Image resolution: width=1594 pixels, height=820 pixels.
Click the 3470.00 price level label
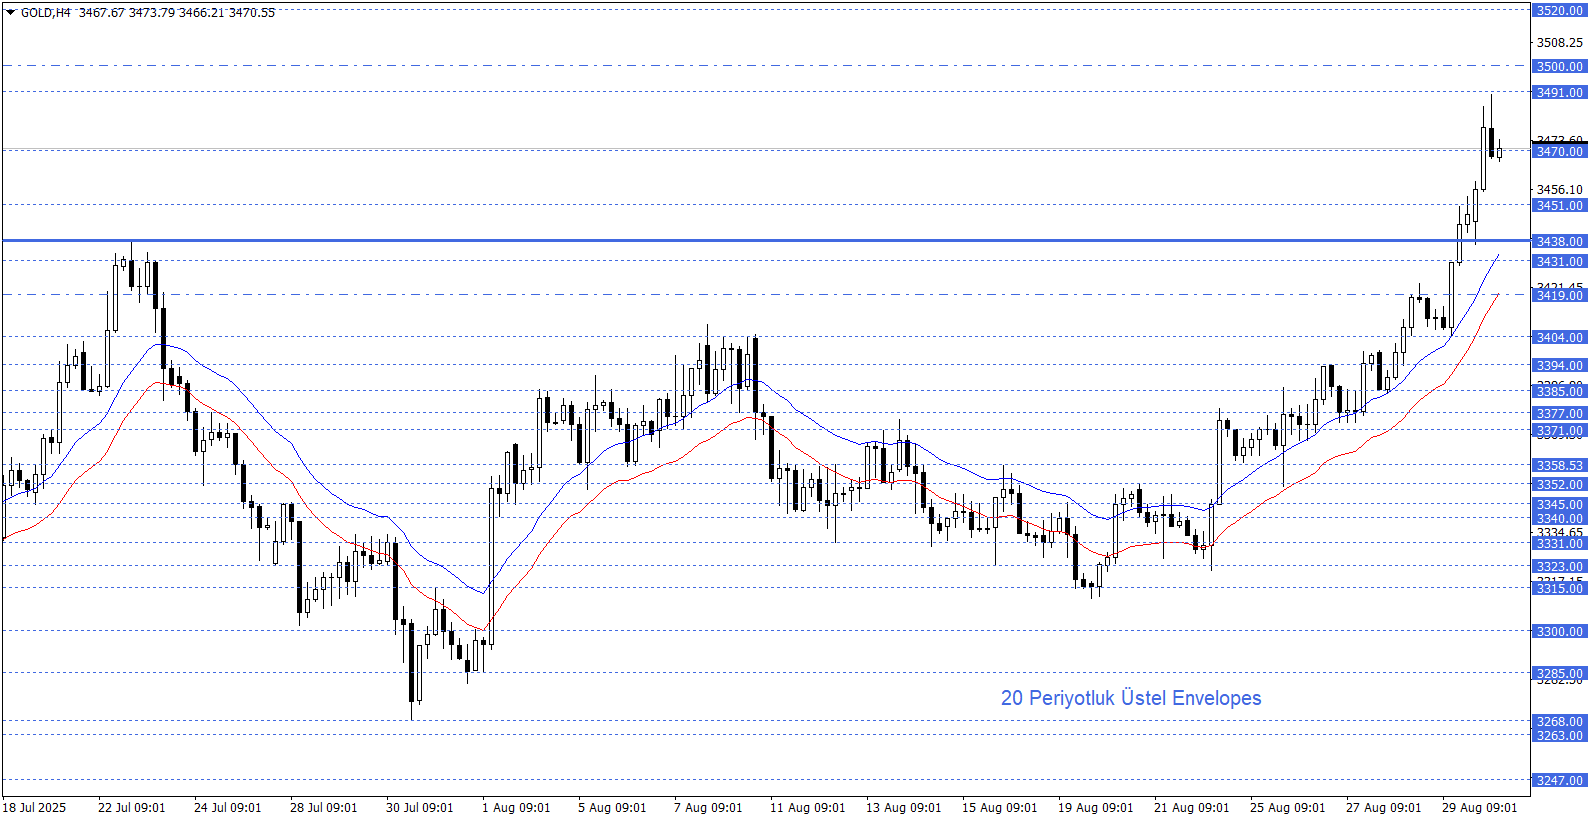click(1559, 152)
